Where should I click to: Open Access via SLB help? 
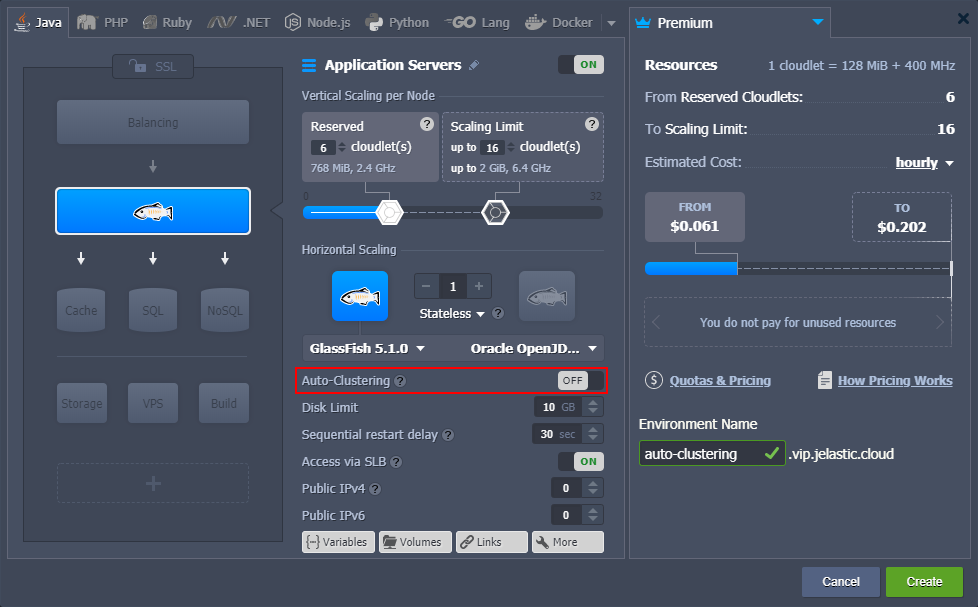[396, 462]
